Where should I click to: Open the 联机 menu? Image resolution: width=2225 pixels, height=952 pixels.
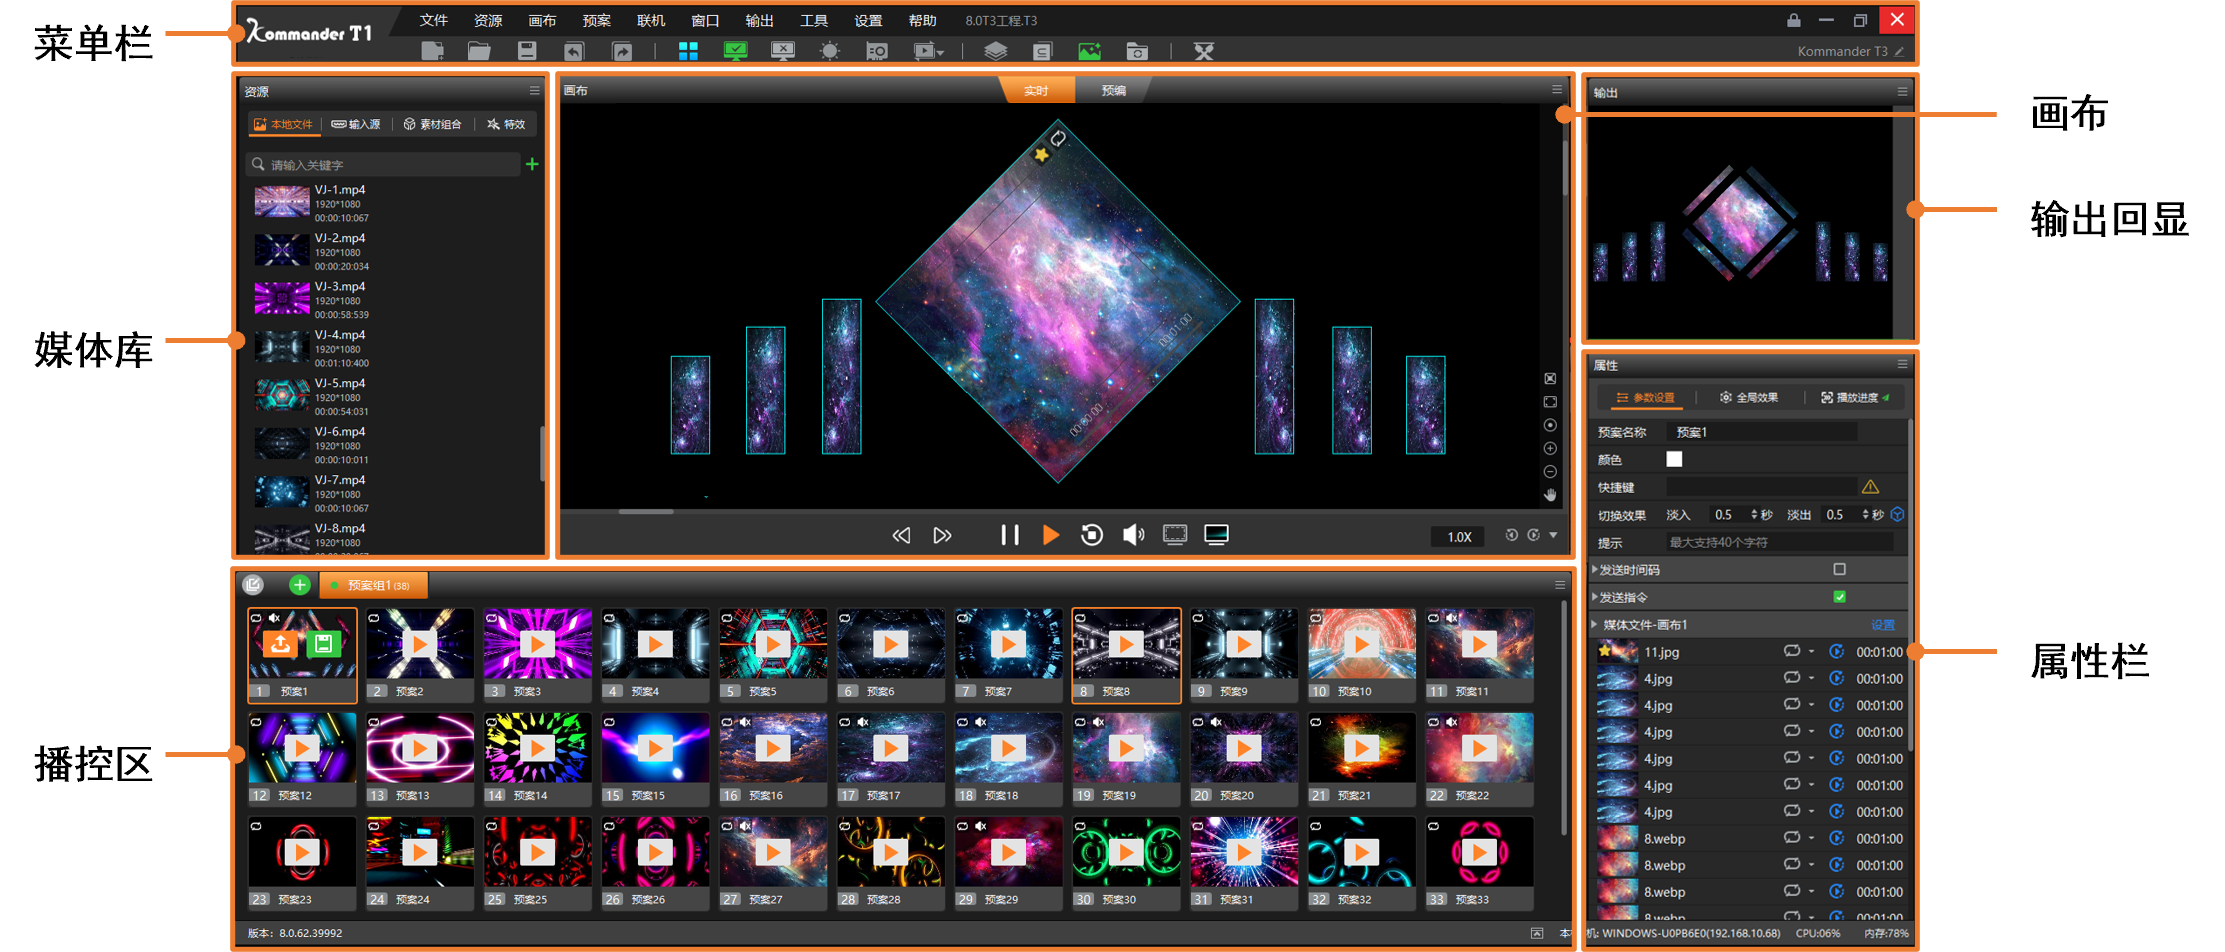tap(650, 20)
